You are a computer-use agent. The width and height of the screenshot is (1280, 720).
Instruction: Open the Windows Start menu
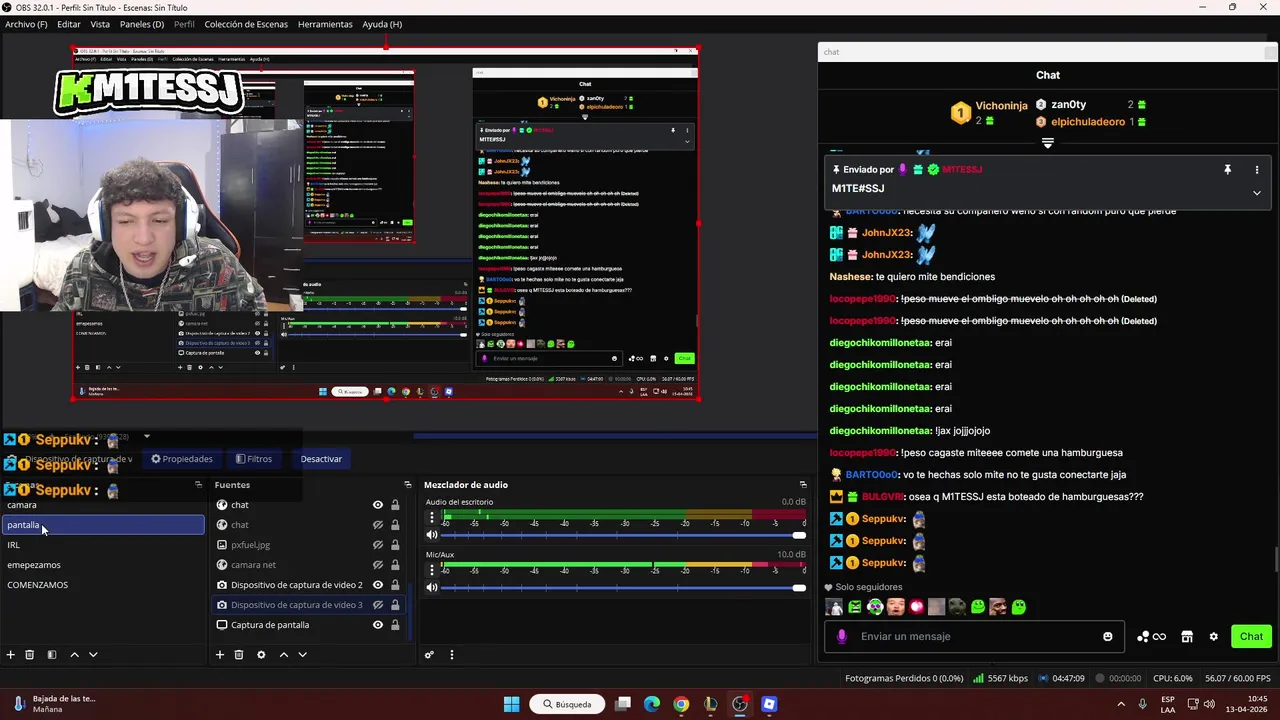511,704
